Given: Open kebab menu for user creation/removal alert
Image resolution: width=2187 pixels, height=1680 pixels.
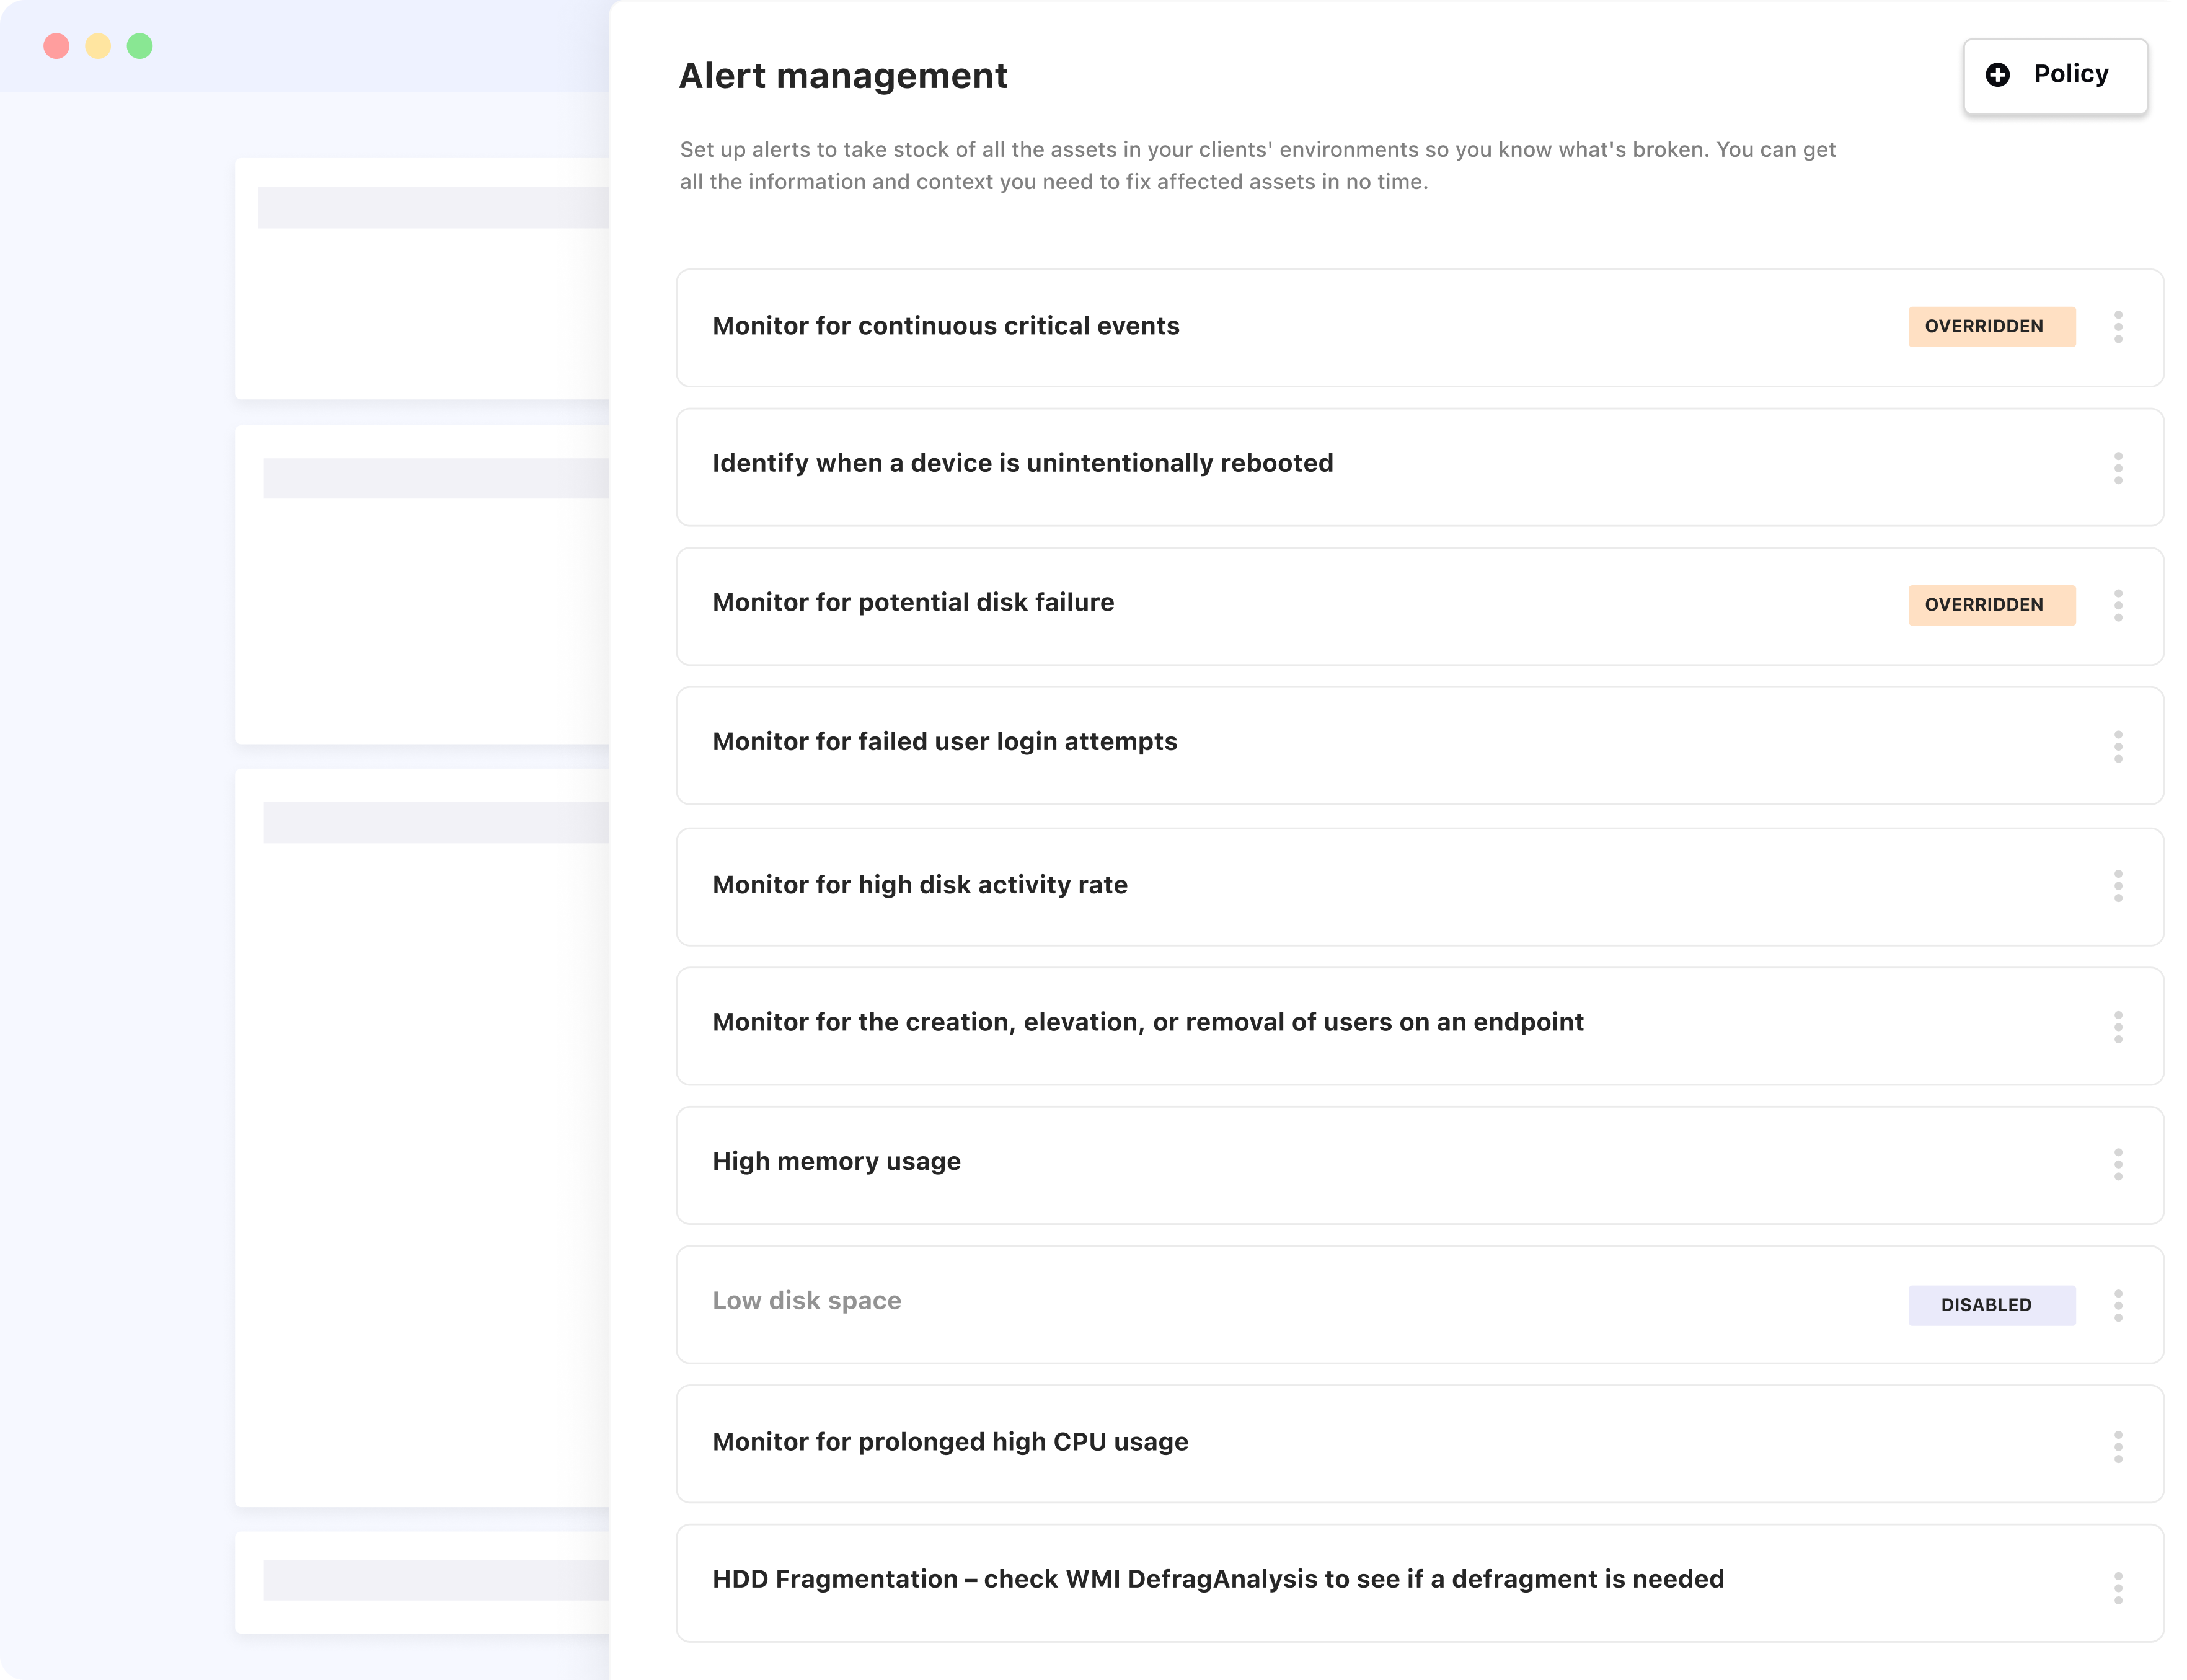Looking at the screenshot, I should tap(2118, 1027).
